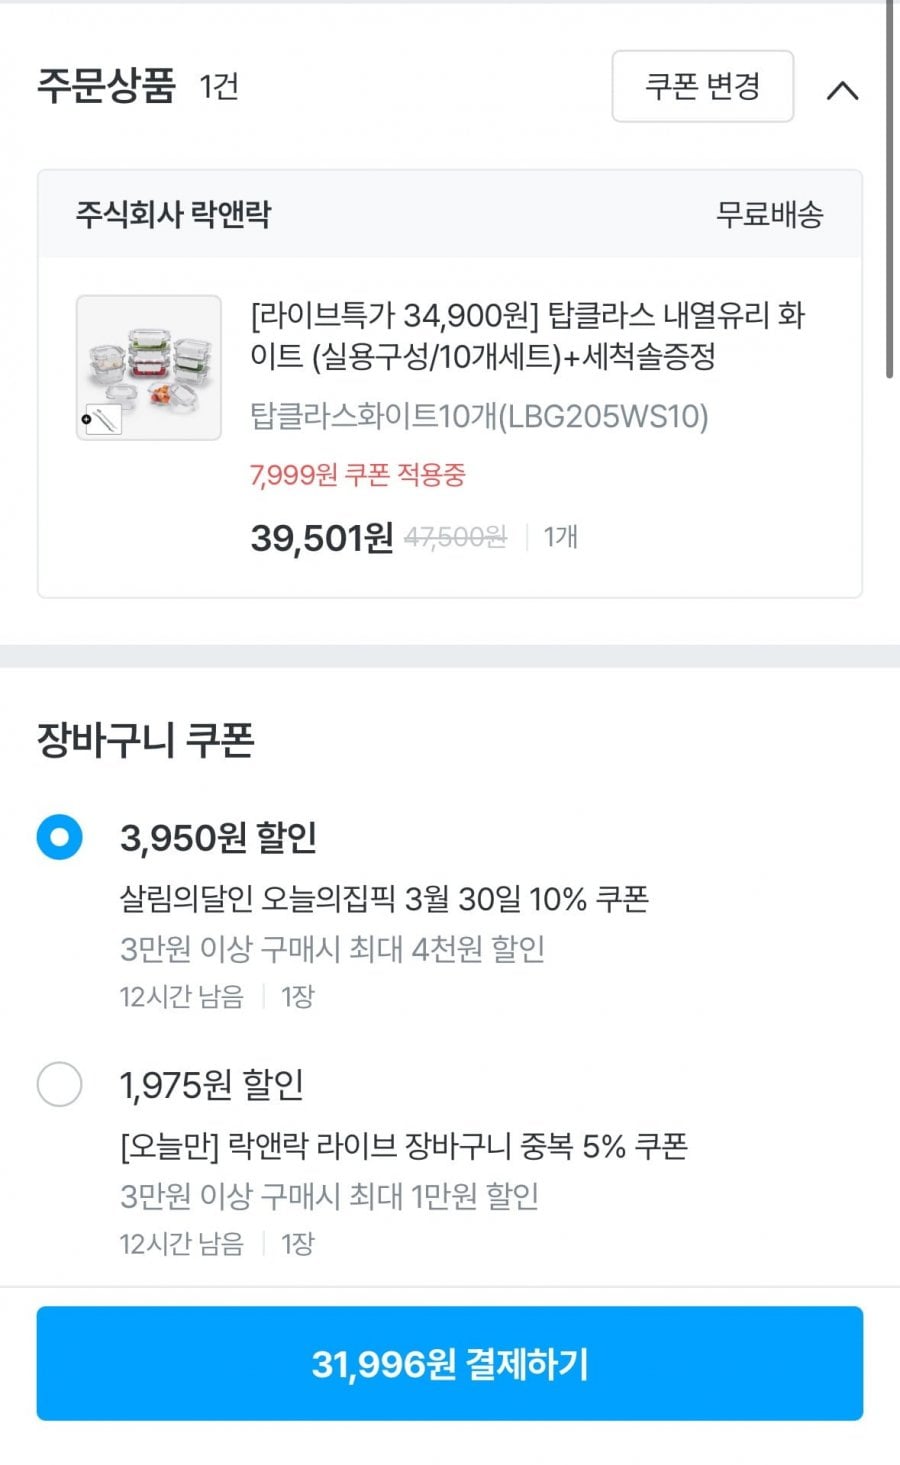The image size is (900, 1465).
Task: Collapse the 주문상품 section chevron
Action: coord(842,90)
